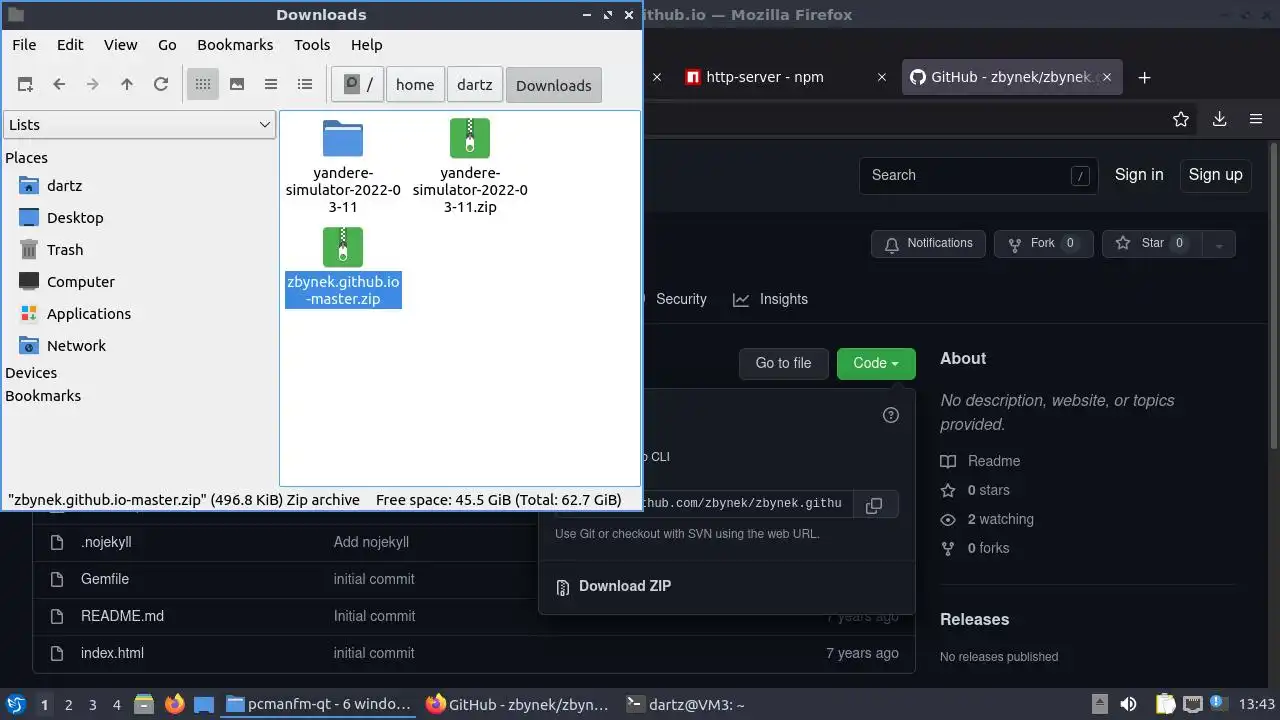Image resolution: width=1280 pixels, height=720 pixels.
Task: Open the Help menu in the file manager
Action: point(367,45)
